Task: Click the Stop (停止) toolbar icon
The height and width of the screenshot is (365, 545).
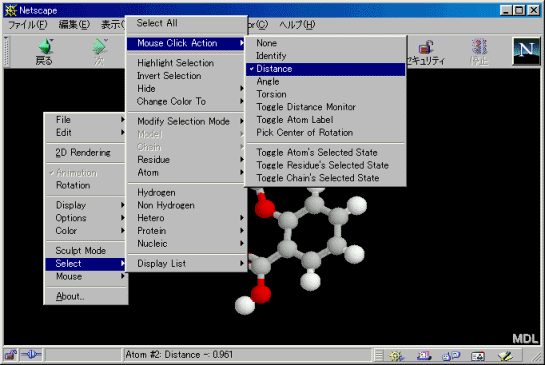Action: [479, 52]
